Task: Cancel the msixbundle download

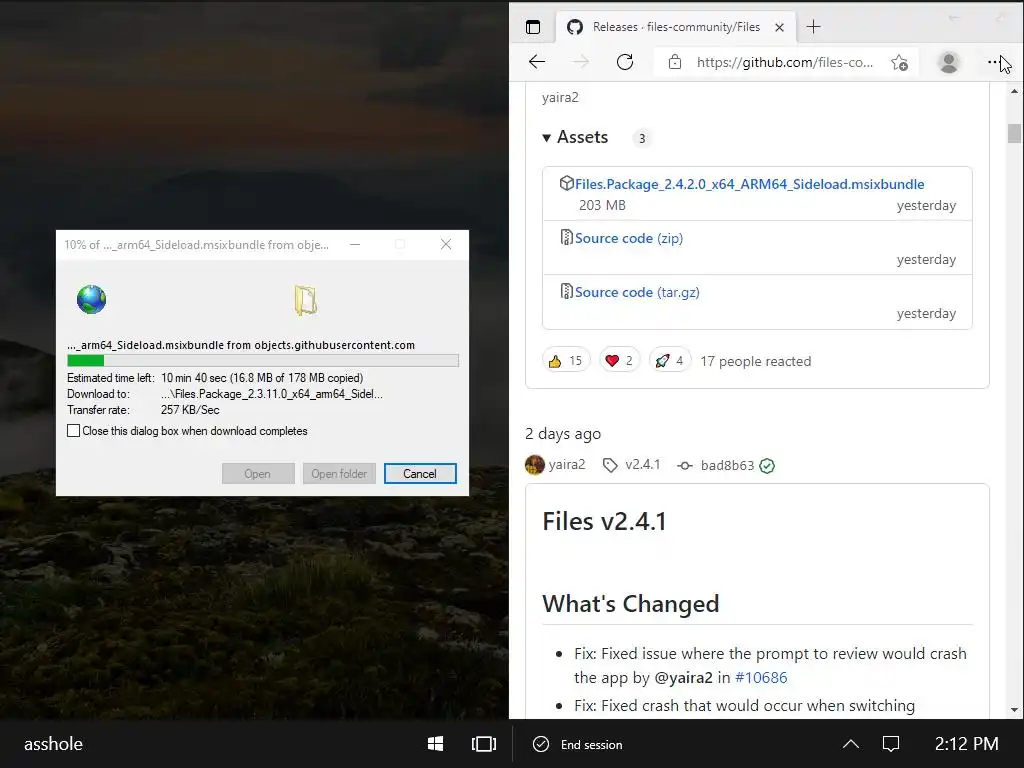Action: pos(420,473)
